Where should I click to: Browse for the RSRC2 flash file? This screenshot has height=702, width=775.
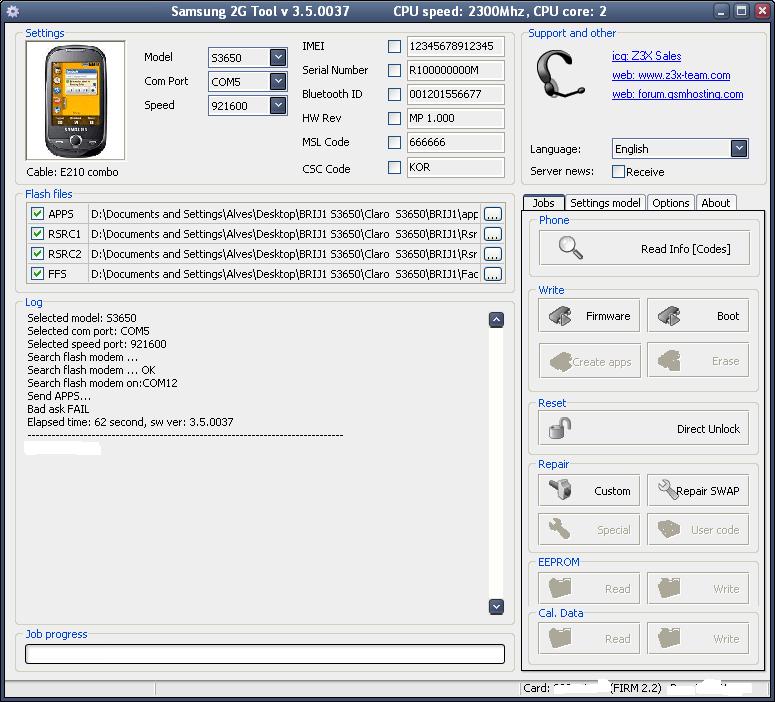[493, 254]
